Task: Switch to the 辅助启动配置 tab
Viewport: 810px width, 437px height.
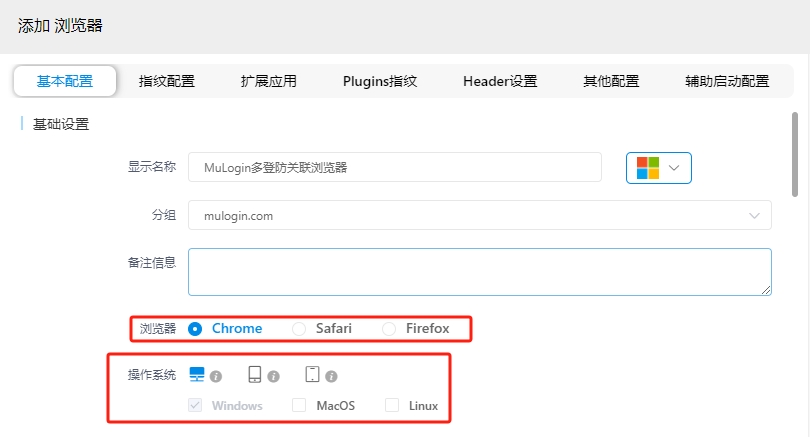Action: pos(727,81)
